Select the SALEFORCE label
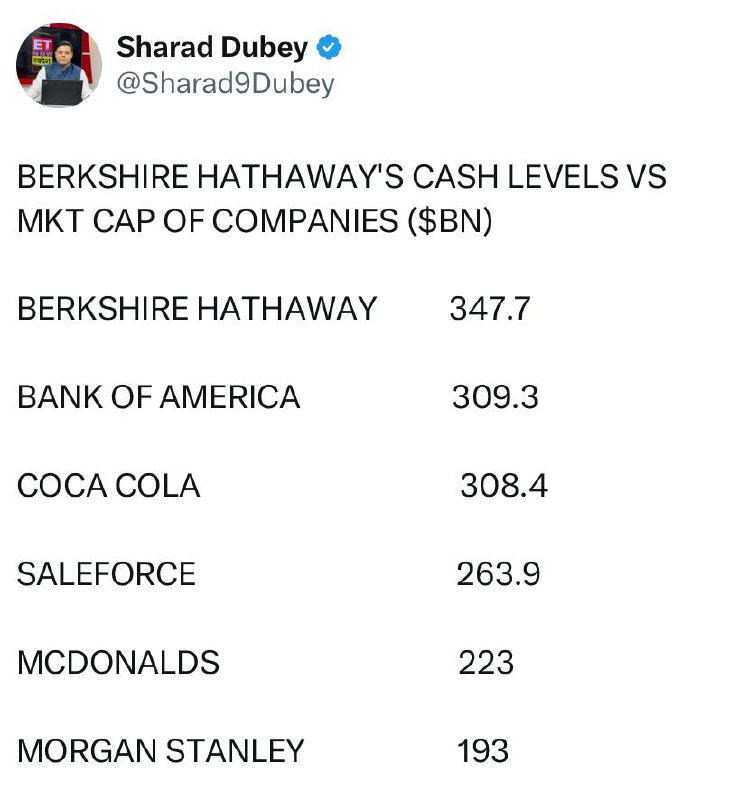748x800 pixels. [x=106, y=574]
